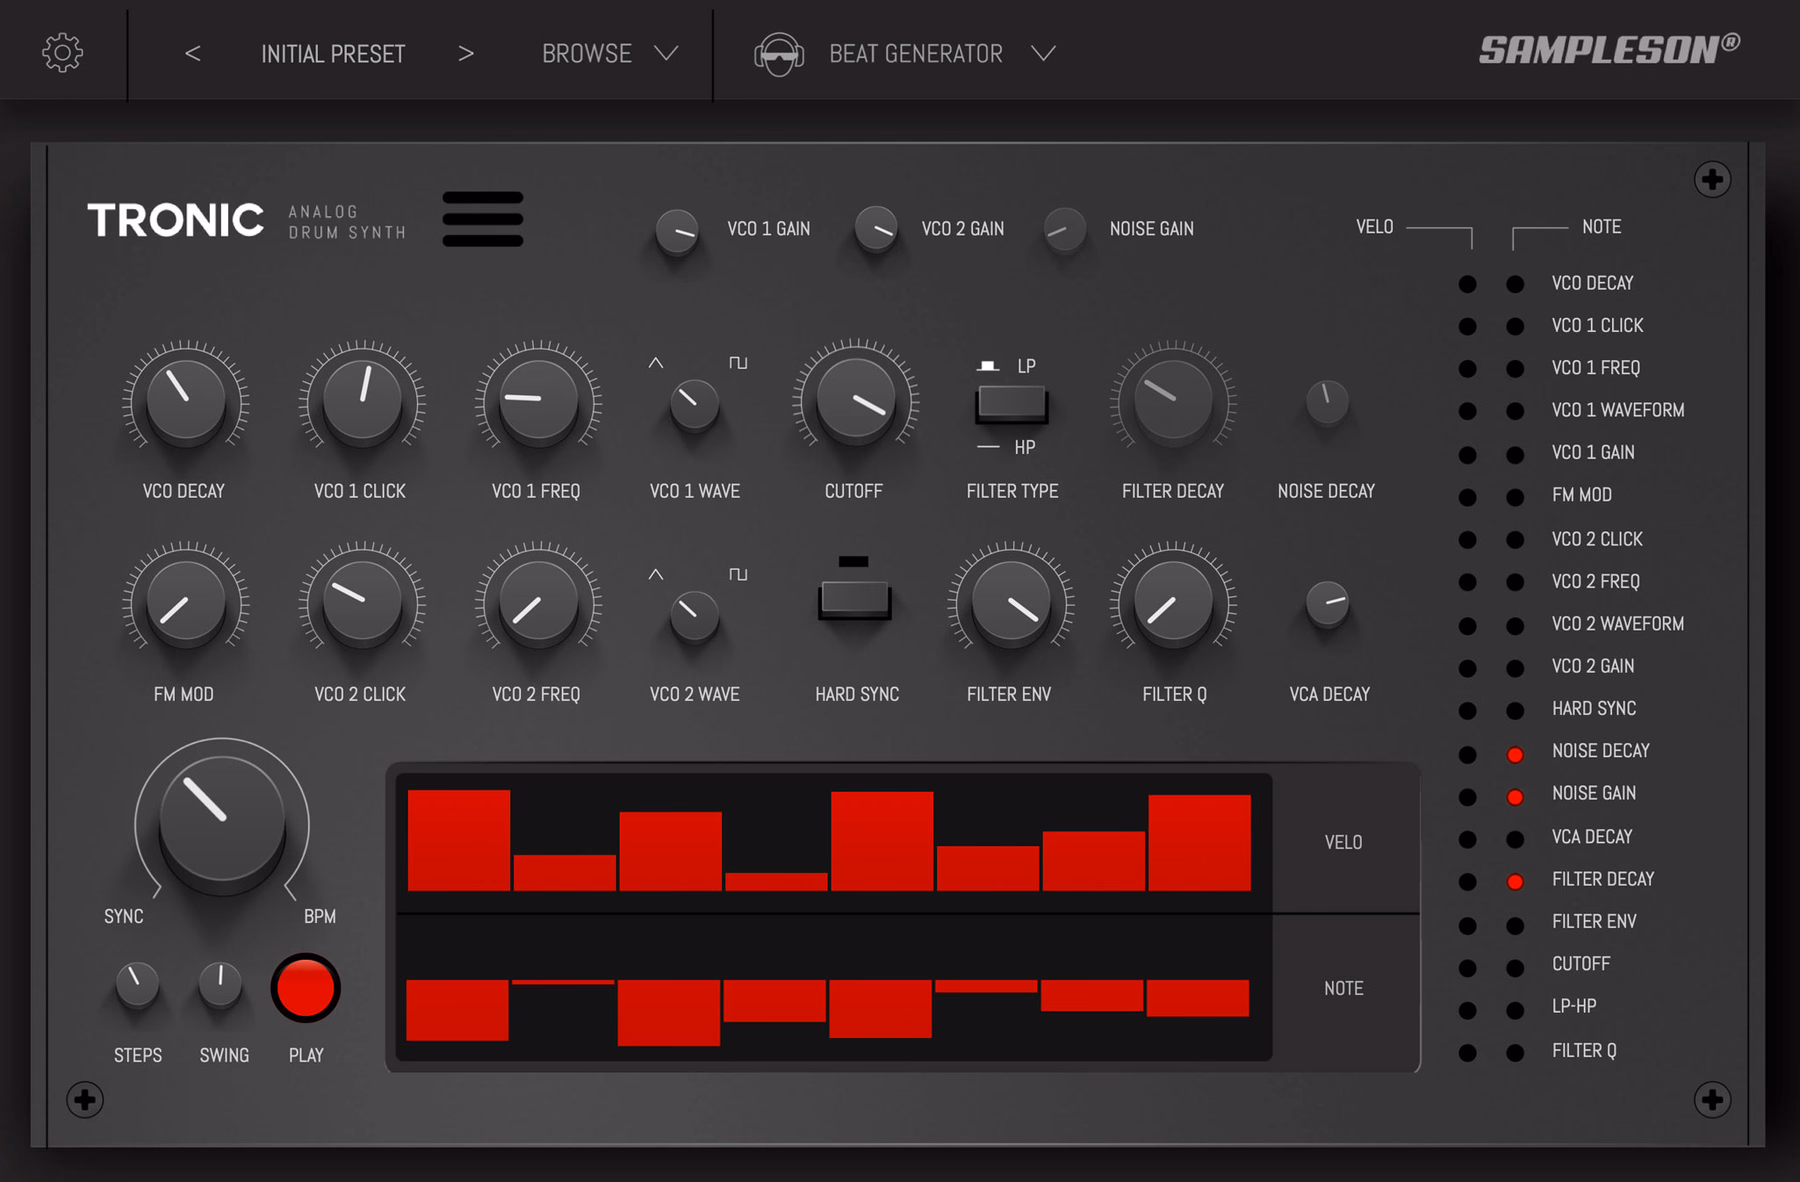Click the FM Mod knob
Image resolution: width=1800 pixels, height=1182 pixels.
tap(185, 602)
